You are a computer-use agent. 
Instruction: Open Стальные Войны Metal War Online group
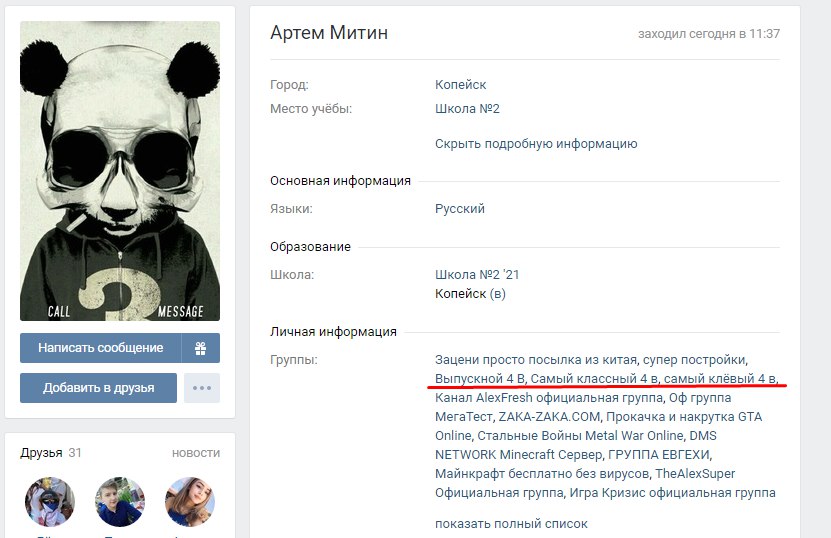580,436
